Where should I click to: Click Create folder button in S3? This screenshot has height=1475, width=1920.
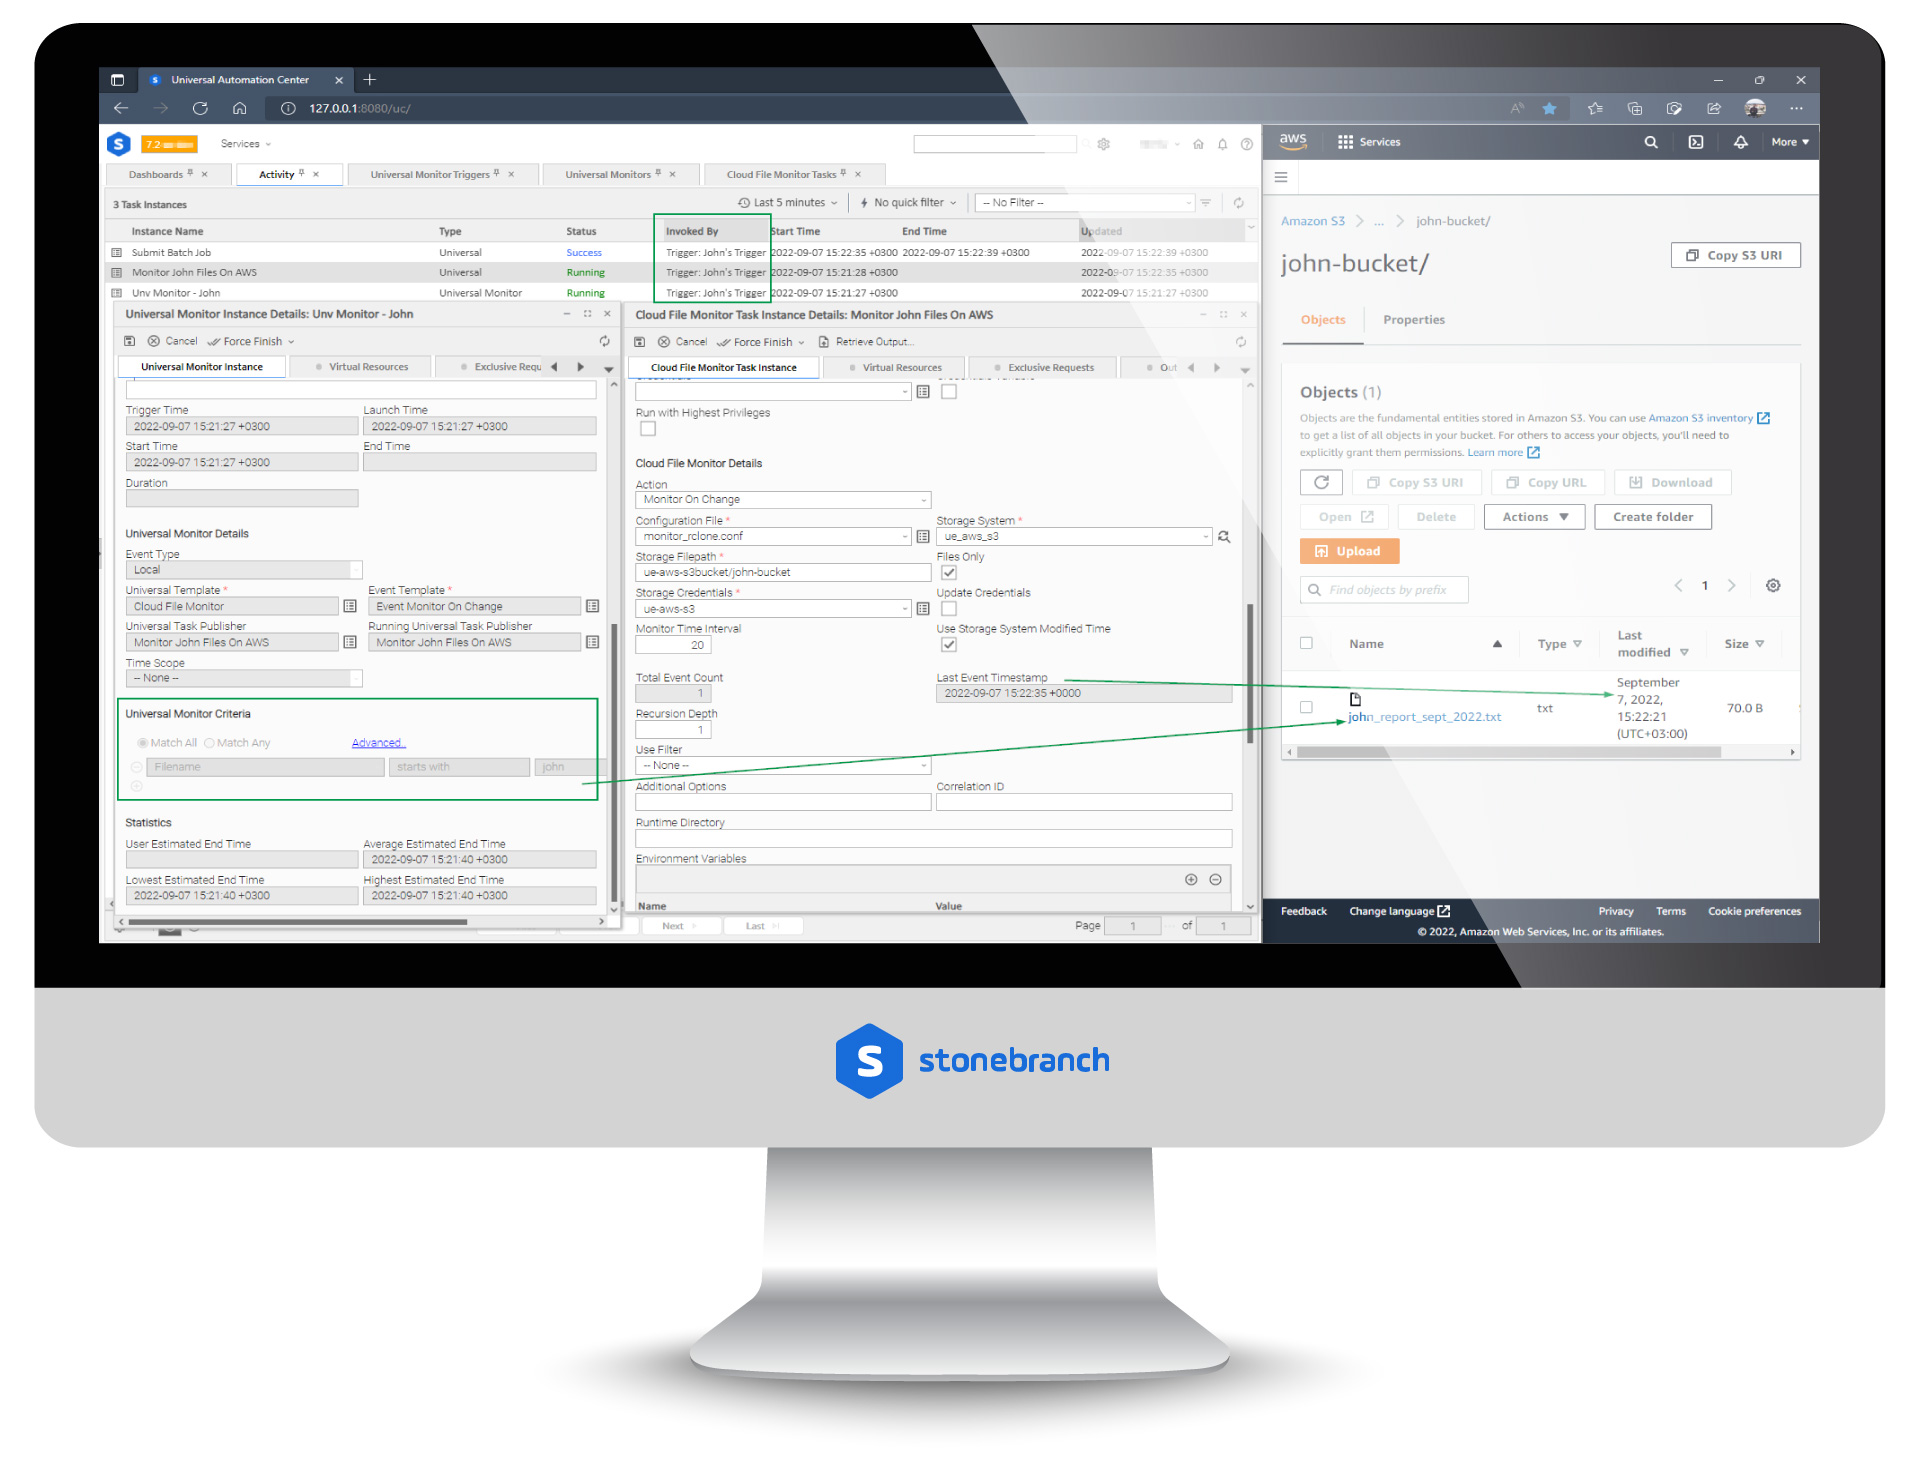[x=1653, y=517]
